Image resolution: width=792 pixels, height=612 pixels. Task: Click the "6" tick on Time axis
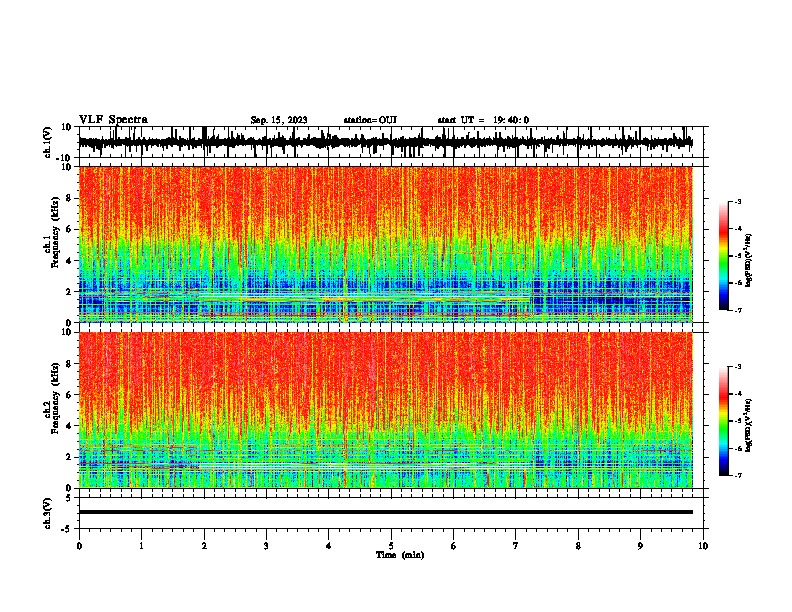pyautogui.click(x=453, y=546)
